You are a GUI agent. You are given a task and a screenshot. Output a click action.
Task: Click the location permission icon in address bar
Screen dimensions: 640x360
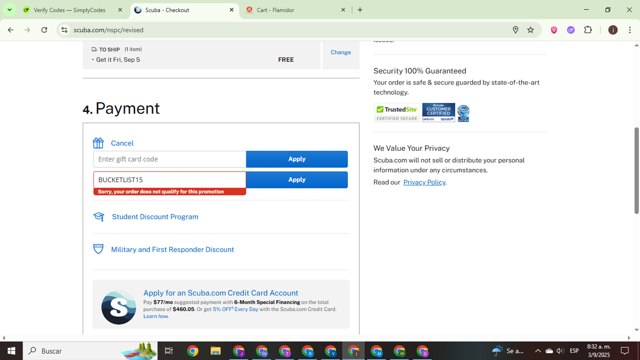515,30
